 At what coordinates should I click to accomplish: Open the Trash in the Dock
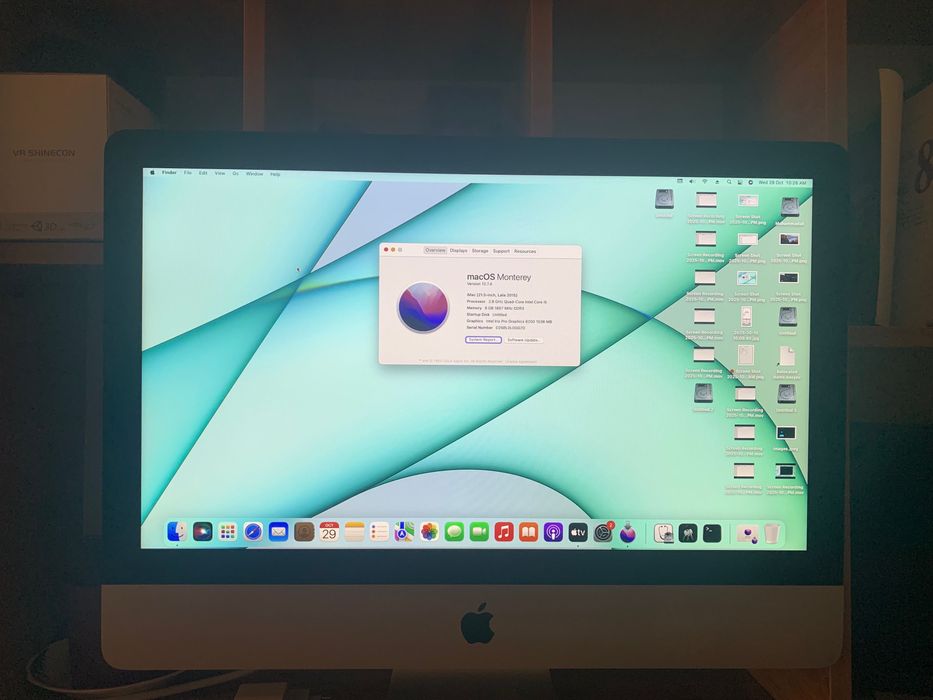[x=772, y=533]
